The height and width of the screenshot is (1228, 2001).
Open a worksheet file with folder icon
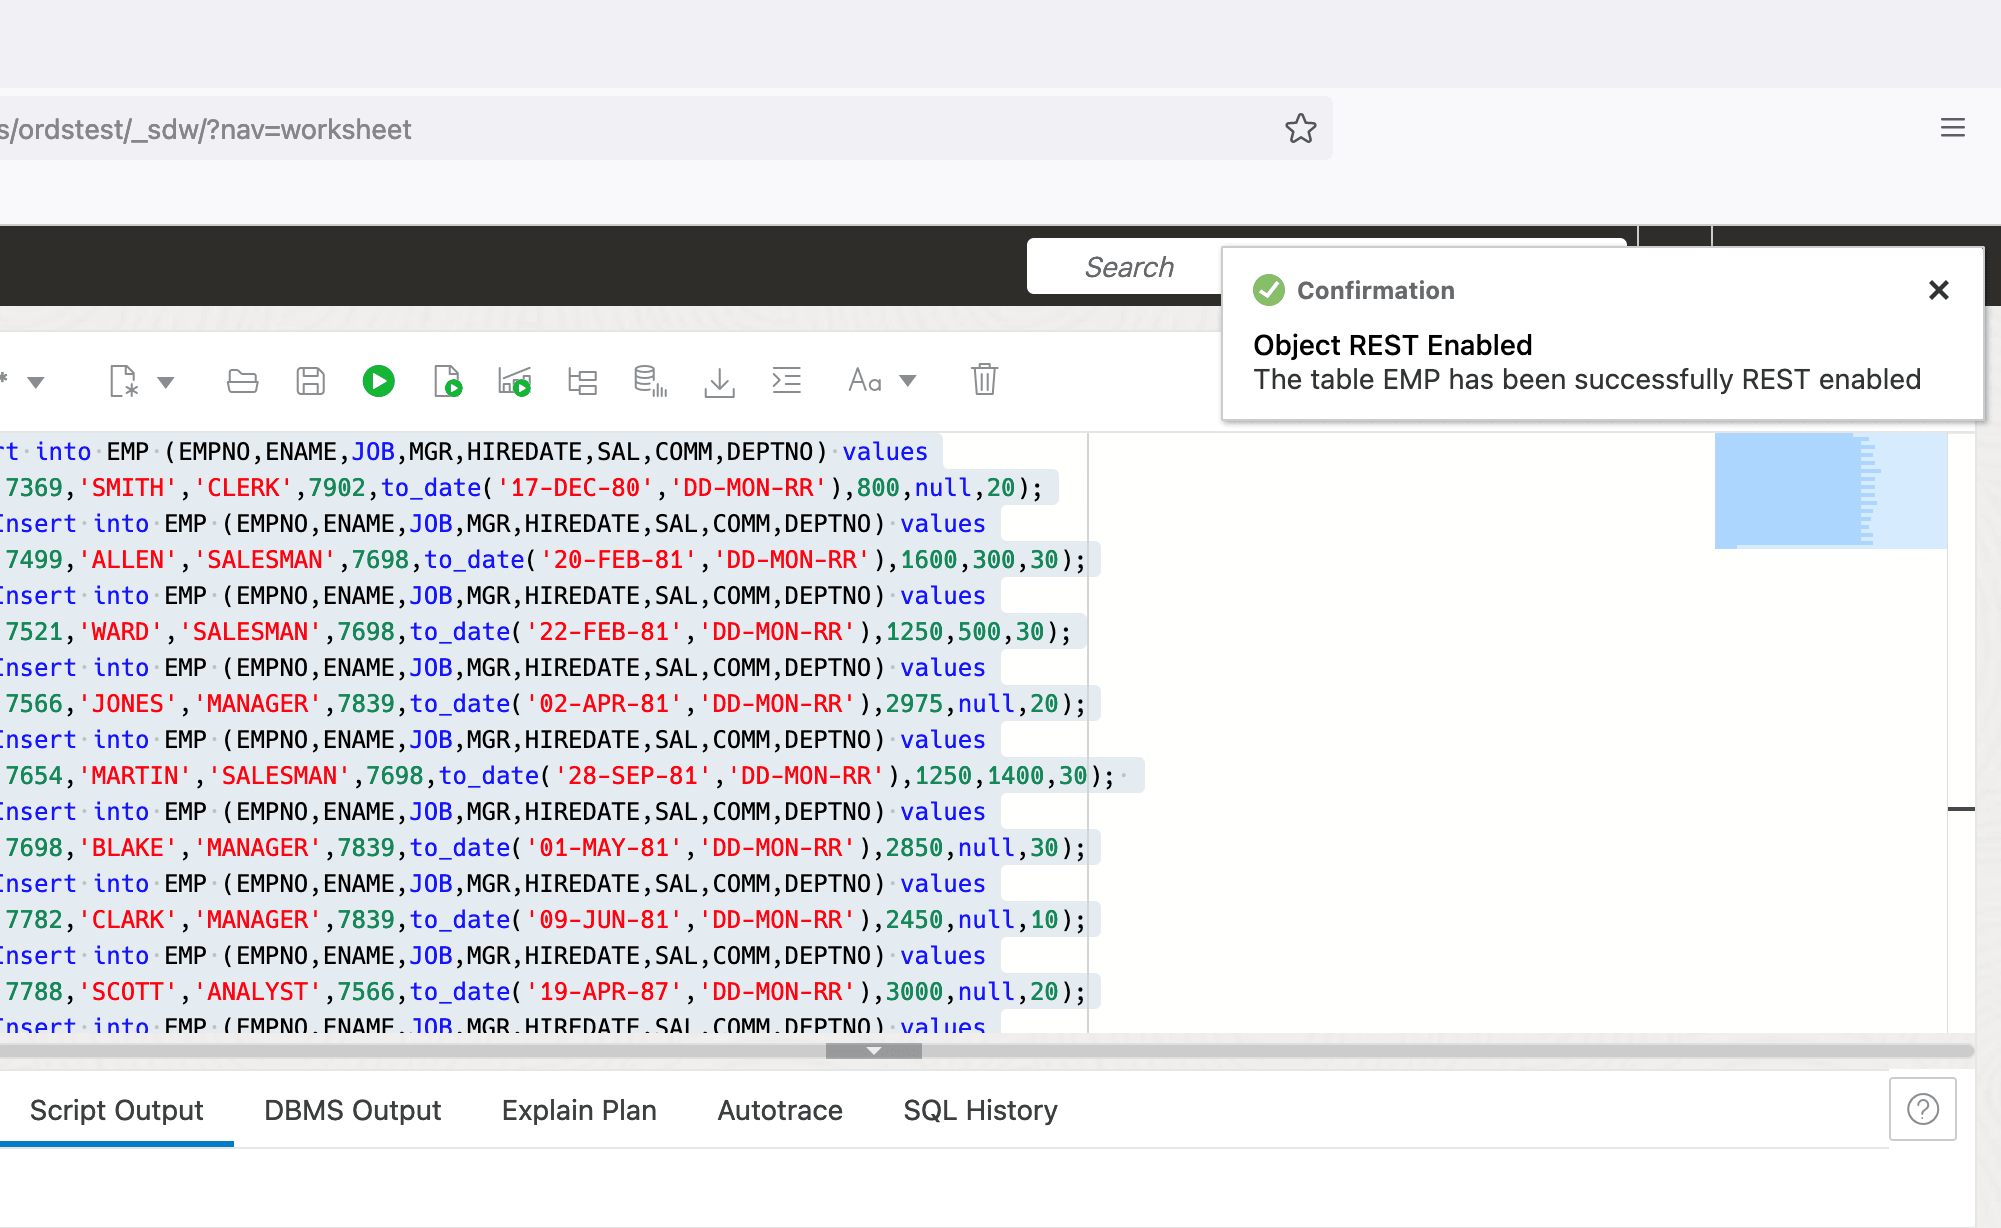click(242, 381)
